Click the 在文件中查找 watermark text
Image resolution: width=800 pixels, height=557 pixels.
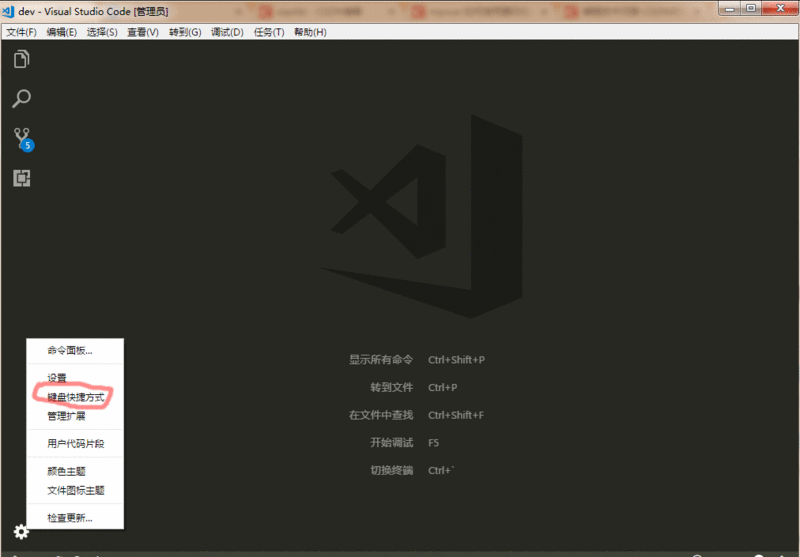click(x=381, y=415)
